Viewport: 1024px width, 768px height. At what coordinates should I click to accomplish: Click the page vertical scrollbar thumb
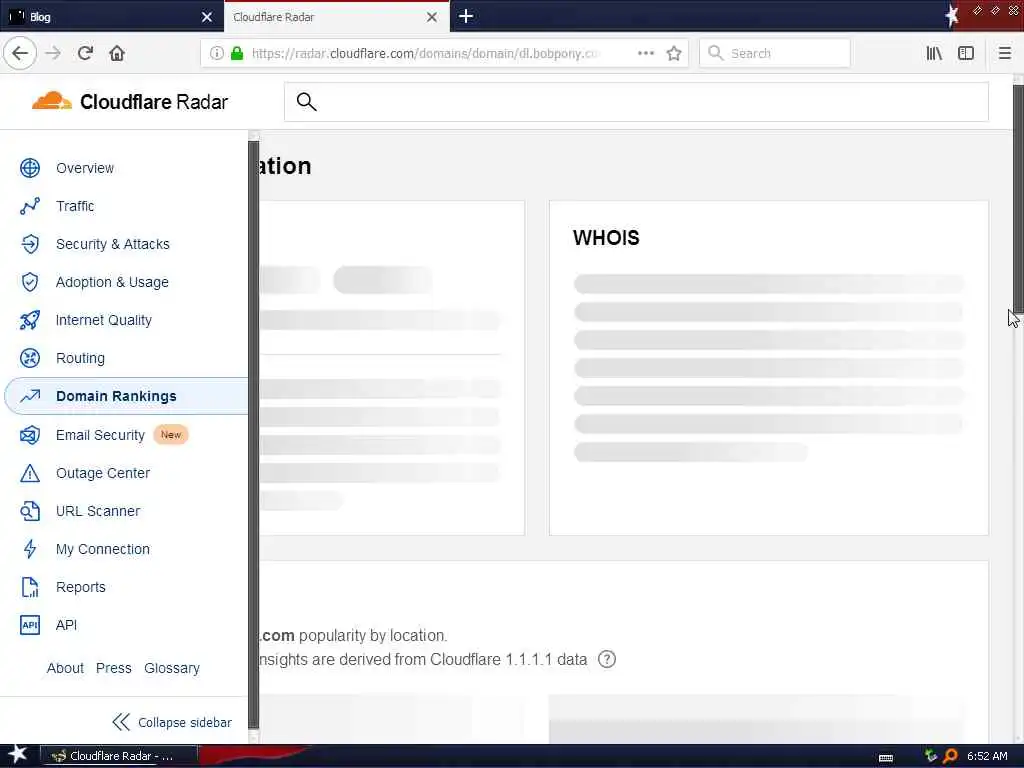1018,199
